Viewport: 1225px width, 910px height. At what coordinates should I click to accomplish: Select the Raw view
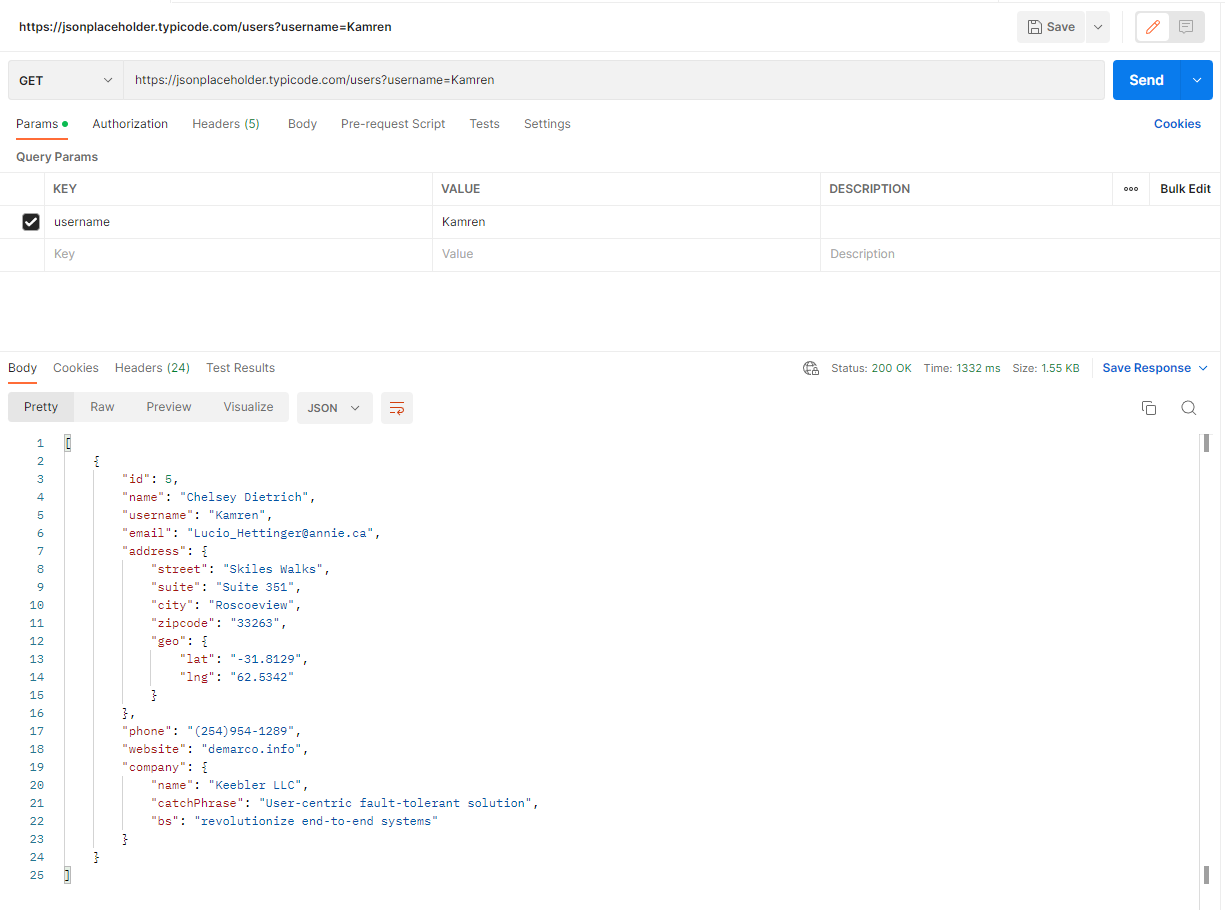point(102,407)
